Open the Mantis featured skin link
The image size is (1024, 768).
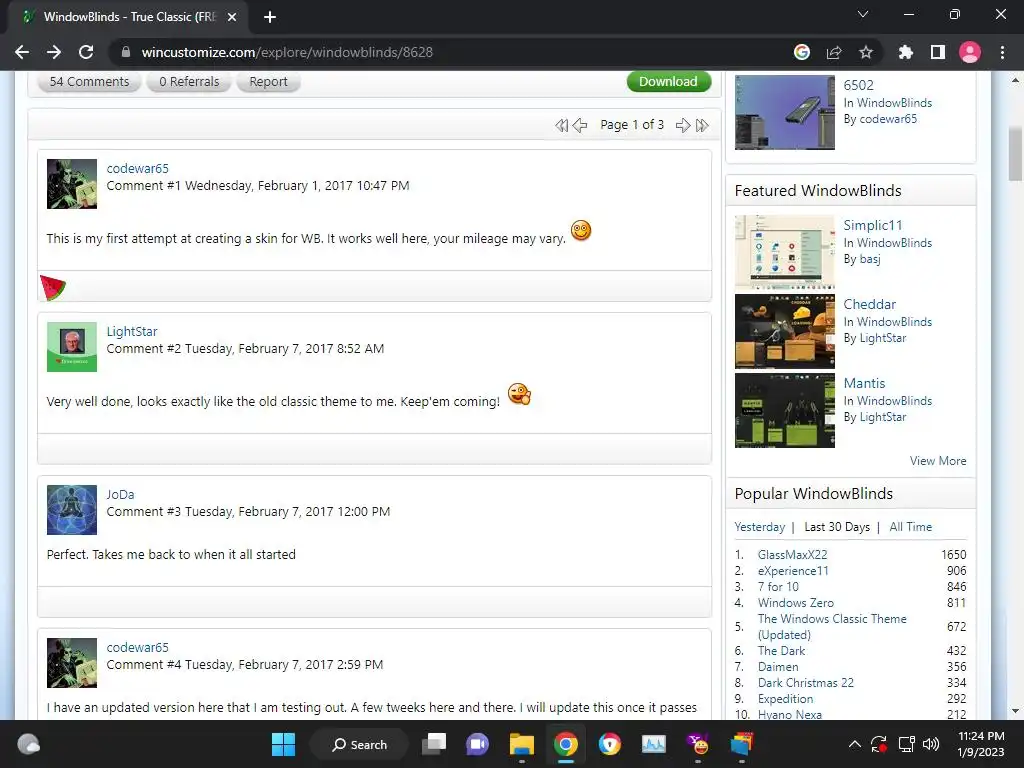tap(864, 383)
